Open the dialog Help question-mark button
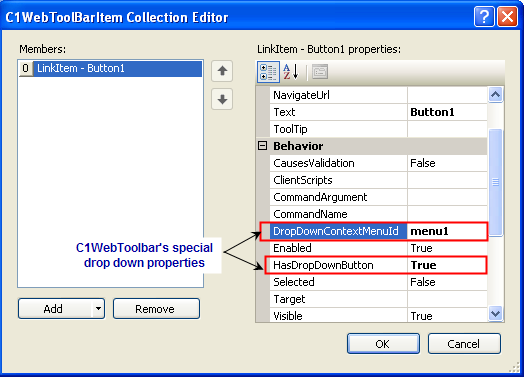 (x=484, y=16)
